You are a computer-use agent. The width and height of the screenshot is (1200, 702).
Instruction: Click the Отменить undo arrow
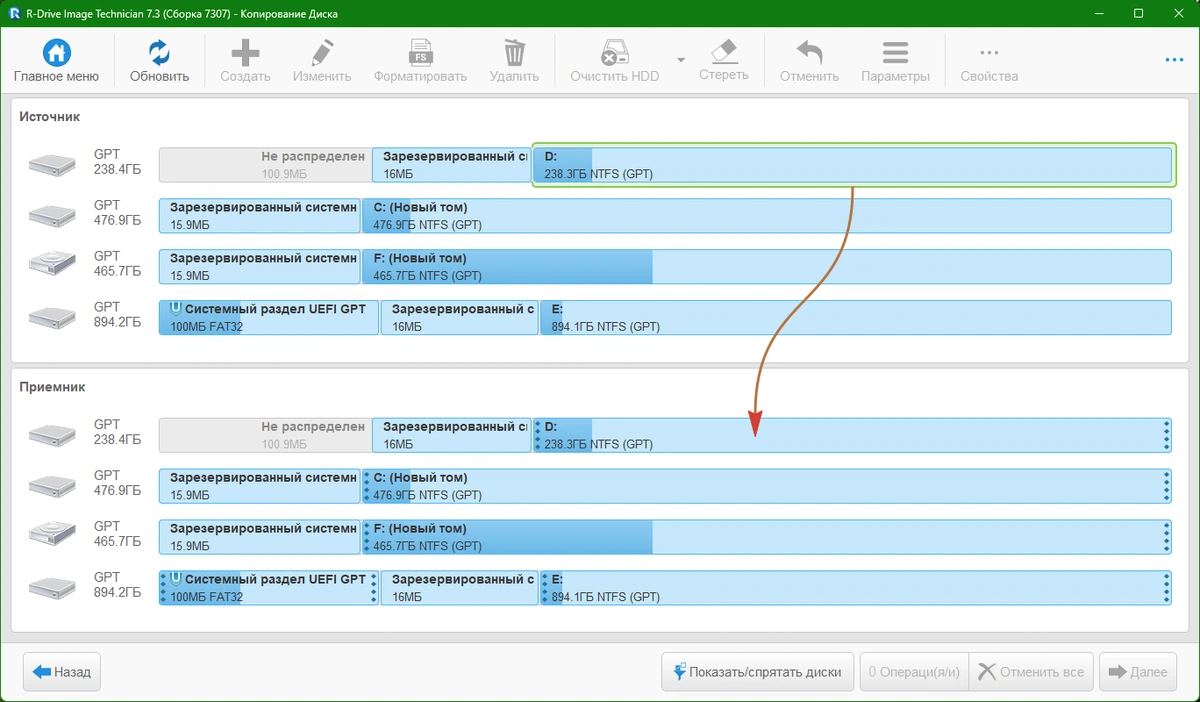pyautogui.click(x=809, y=53)
